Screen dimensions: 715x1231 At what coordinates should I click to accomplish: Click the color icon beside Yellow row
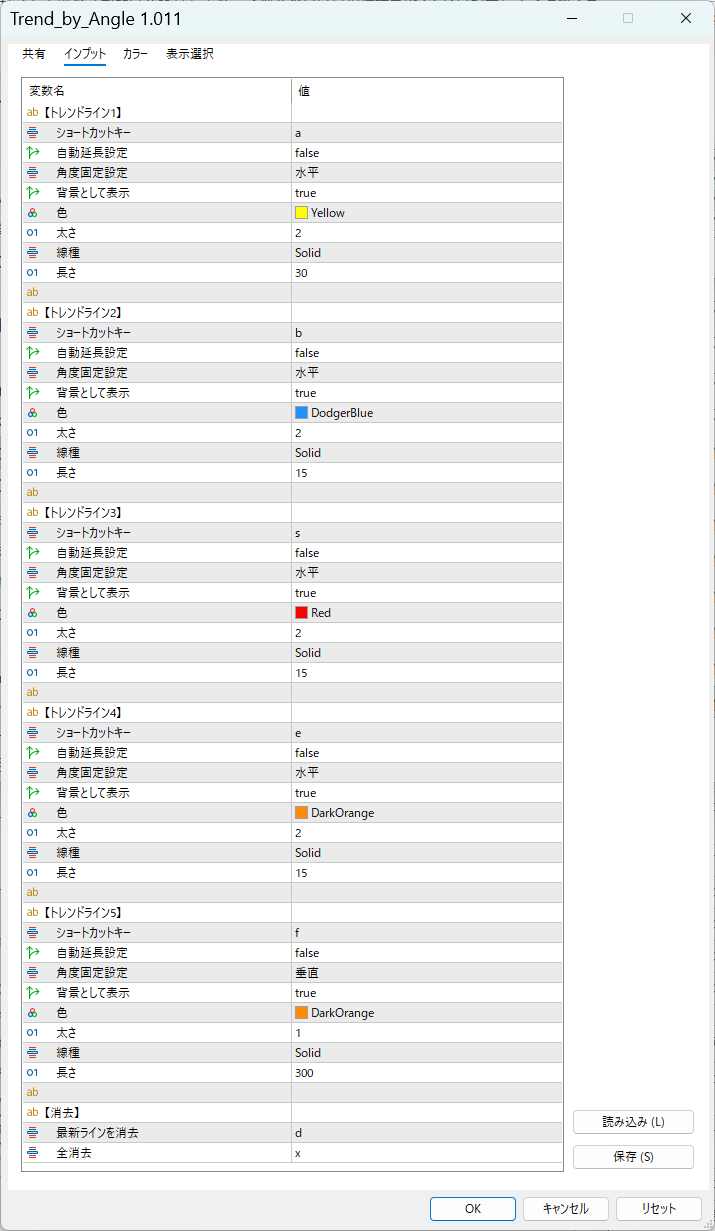32,213
